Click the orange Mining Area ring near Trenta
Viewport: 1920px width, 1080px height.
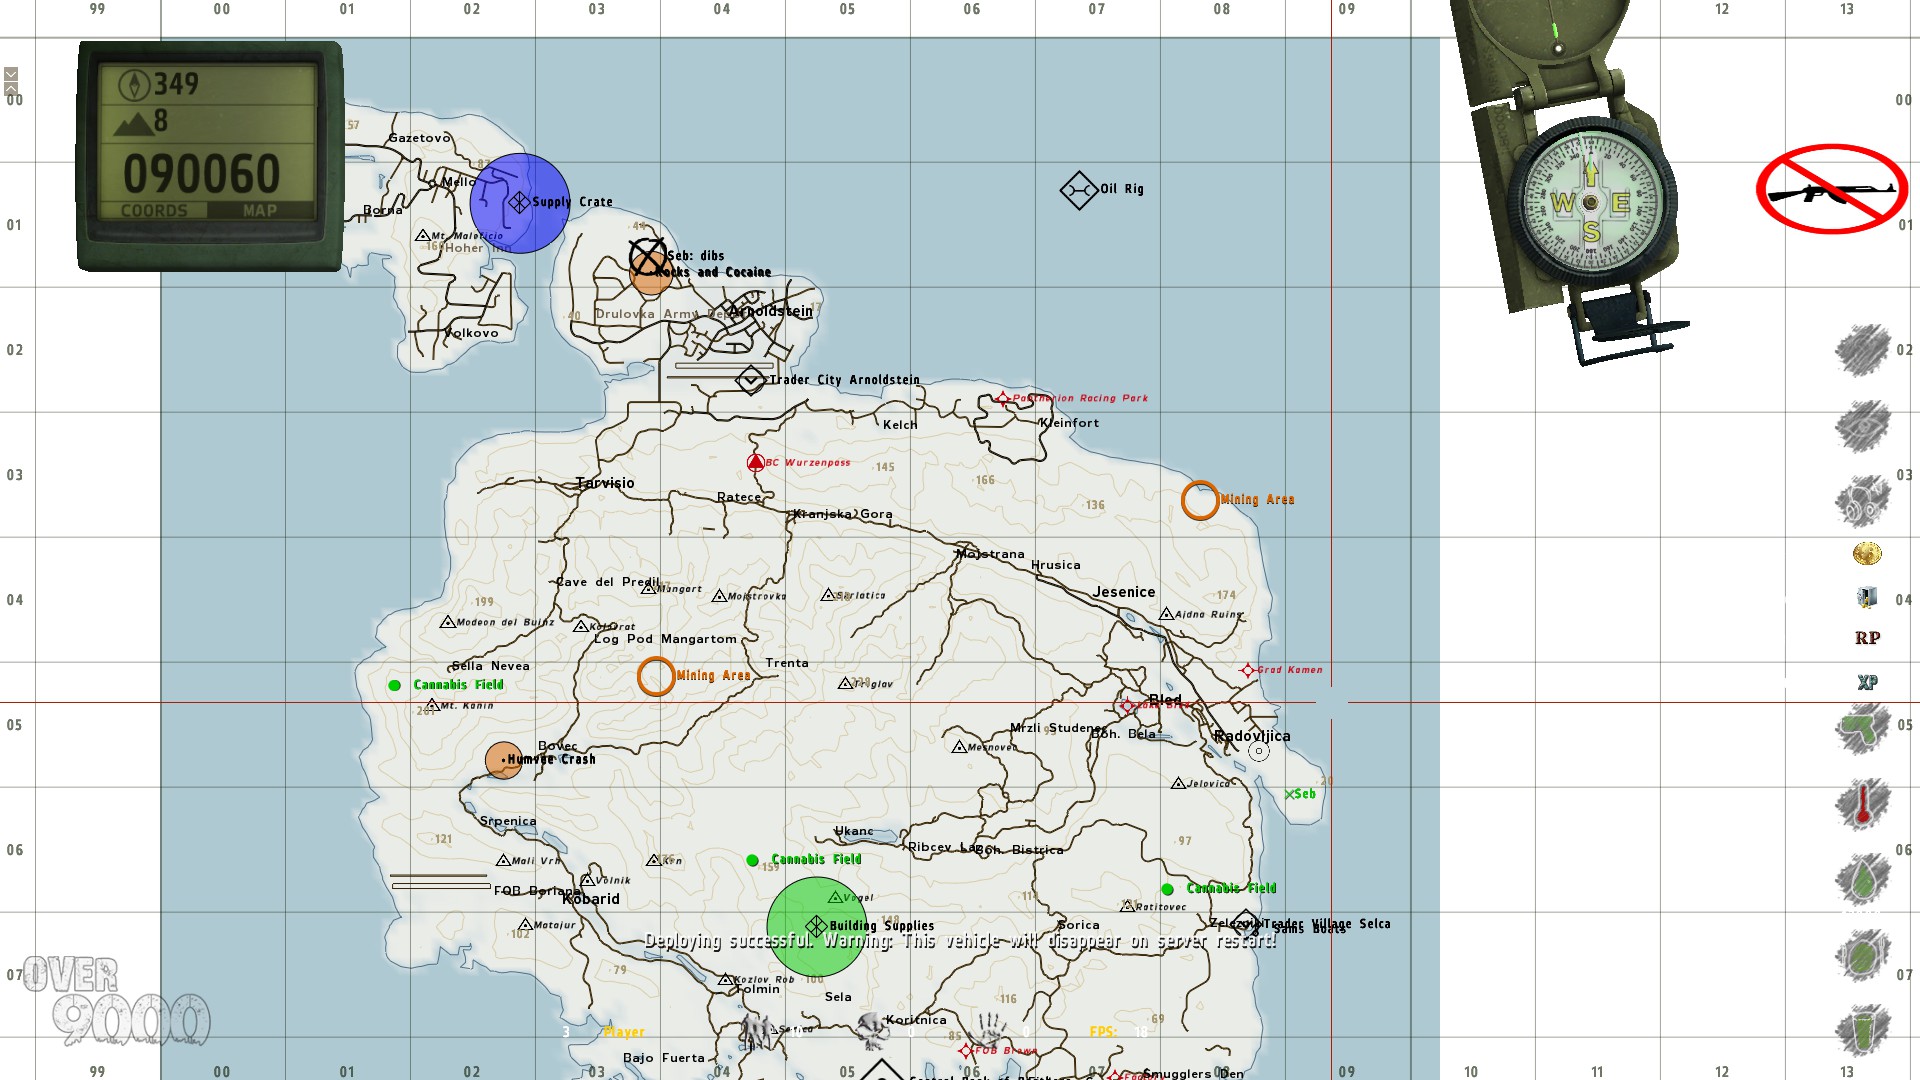click(656, 677)
